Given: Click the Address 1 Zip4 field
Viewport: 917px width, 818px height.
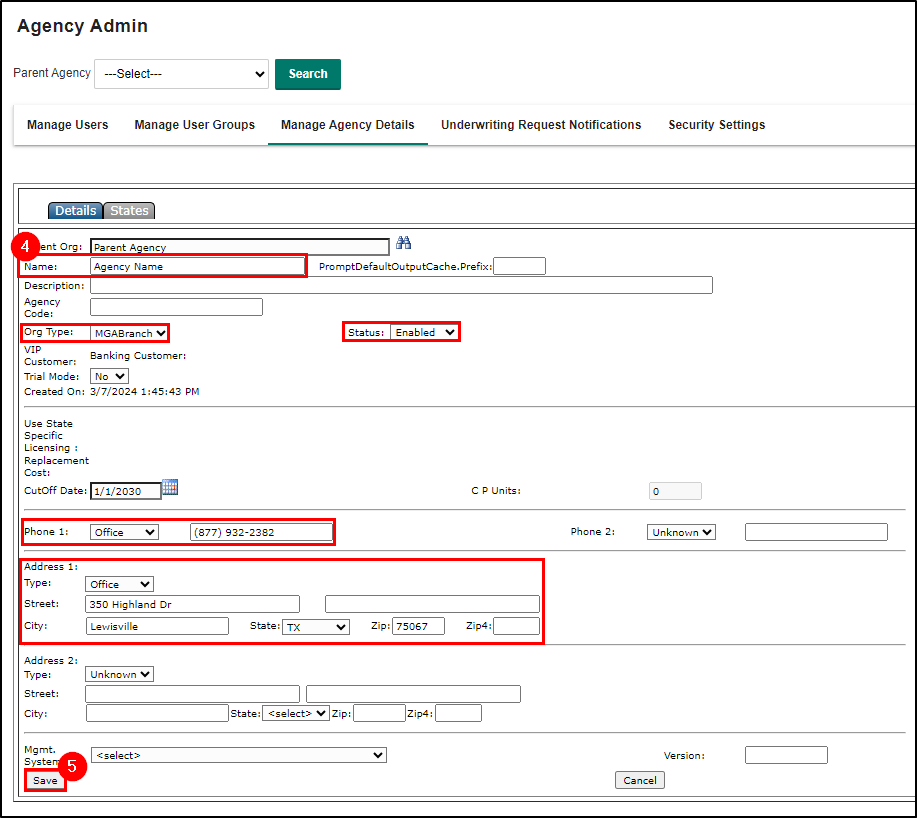Looking at the screenshot, I should 516,626.
